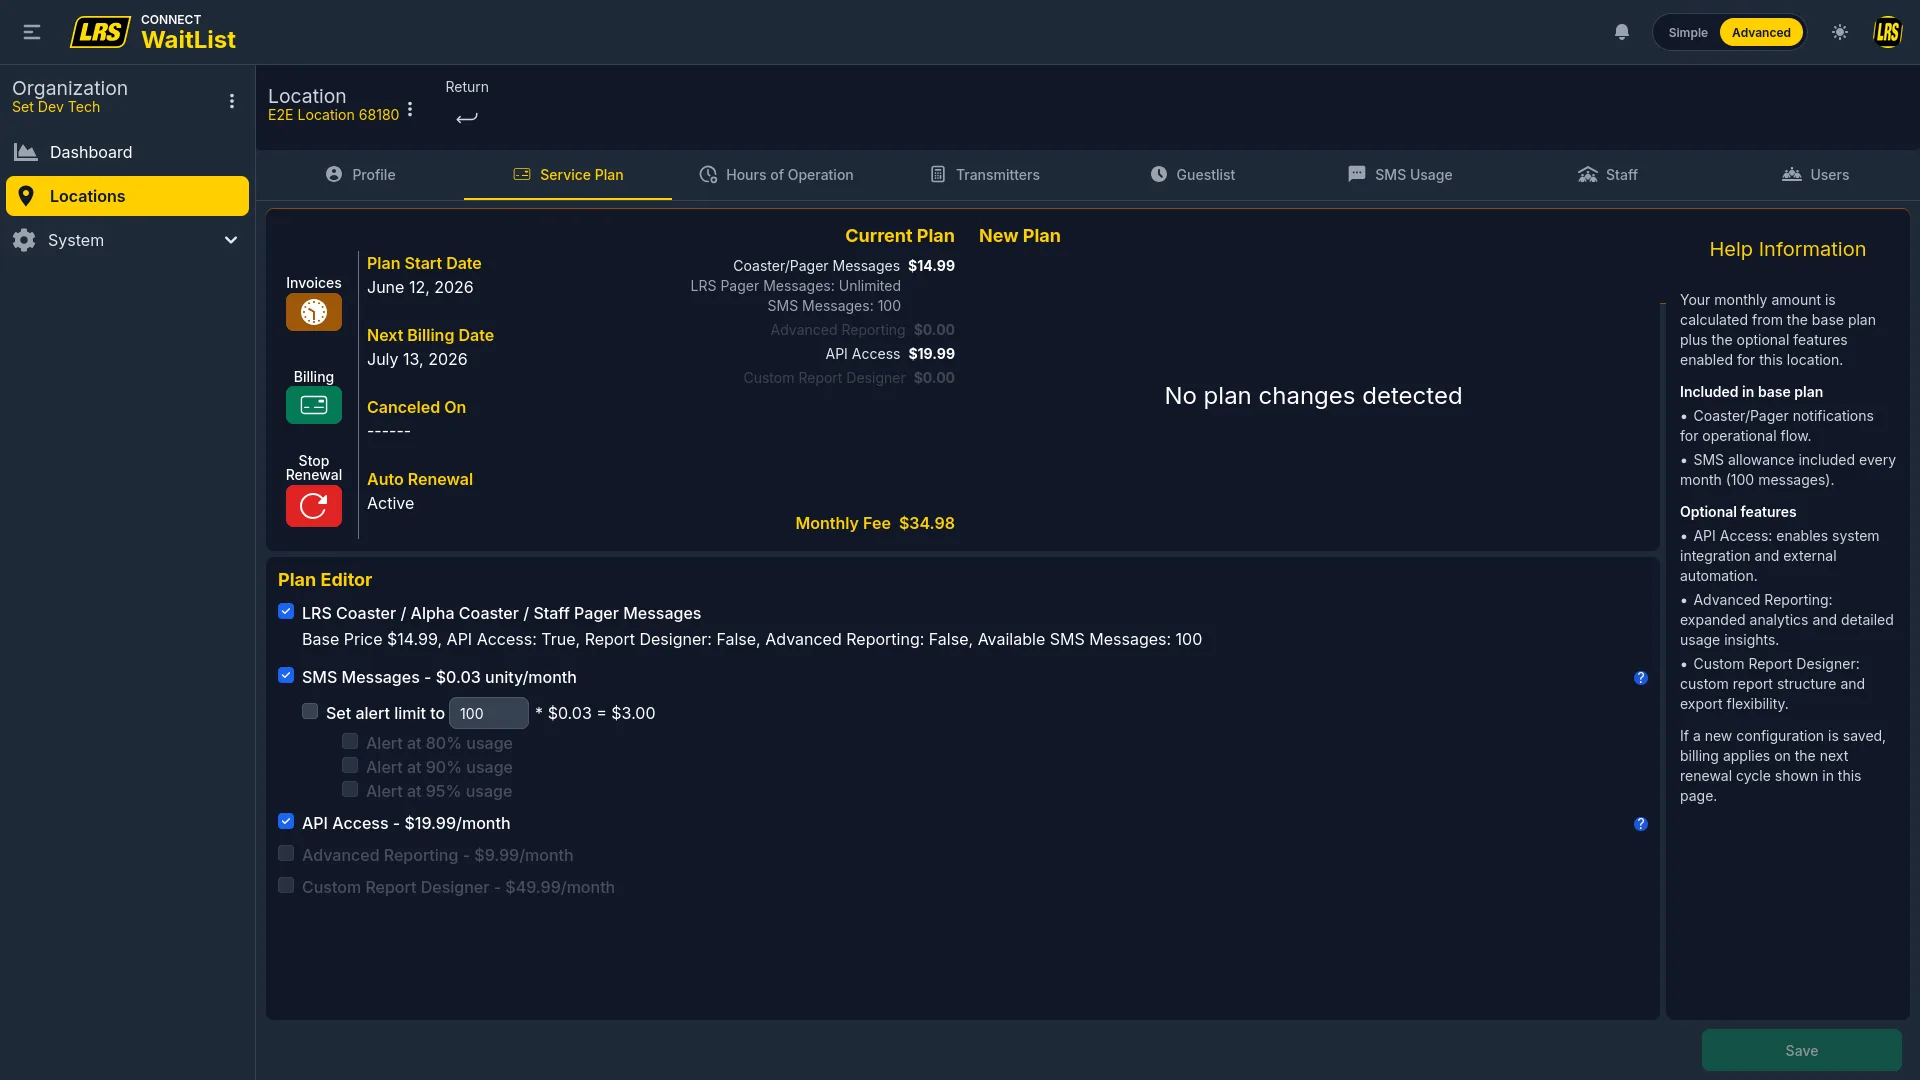
Task: Open the Hours of Operation tab
Action: pos(776,174)
